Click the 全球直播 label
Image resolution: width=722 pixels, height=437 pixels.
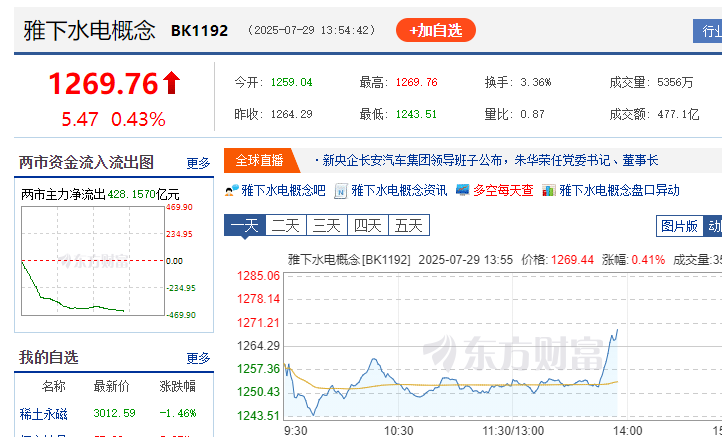(x=259, y=160)
